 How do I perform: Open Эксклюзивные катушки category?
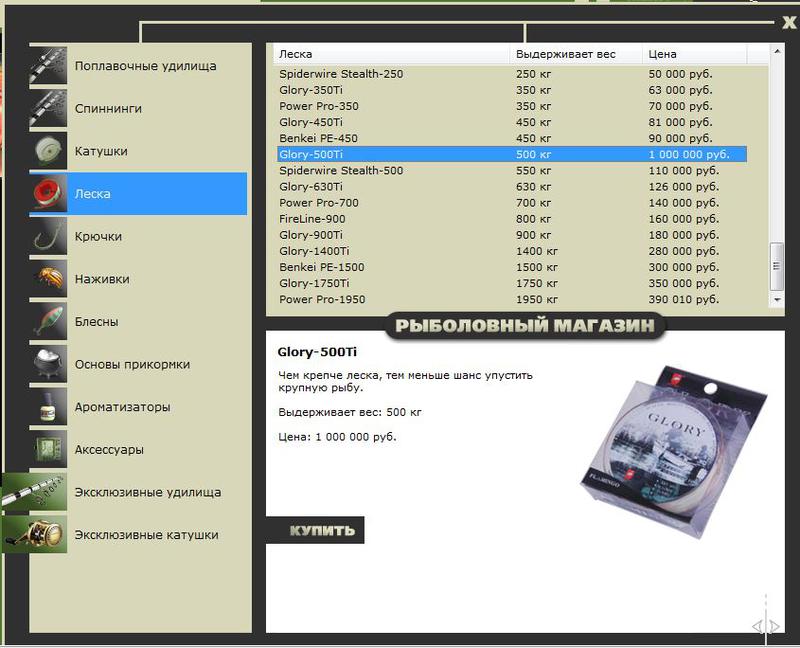click(146, 535)
